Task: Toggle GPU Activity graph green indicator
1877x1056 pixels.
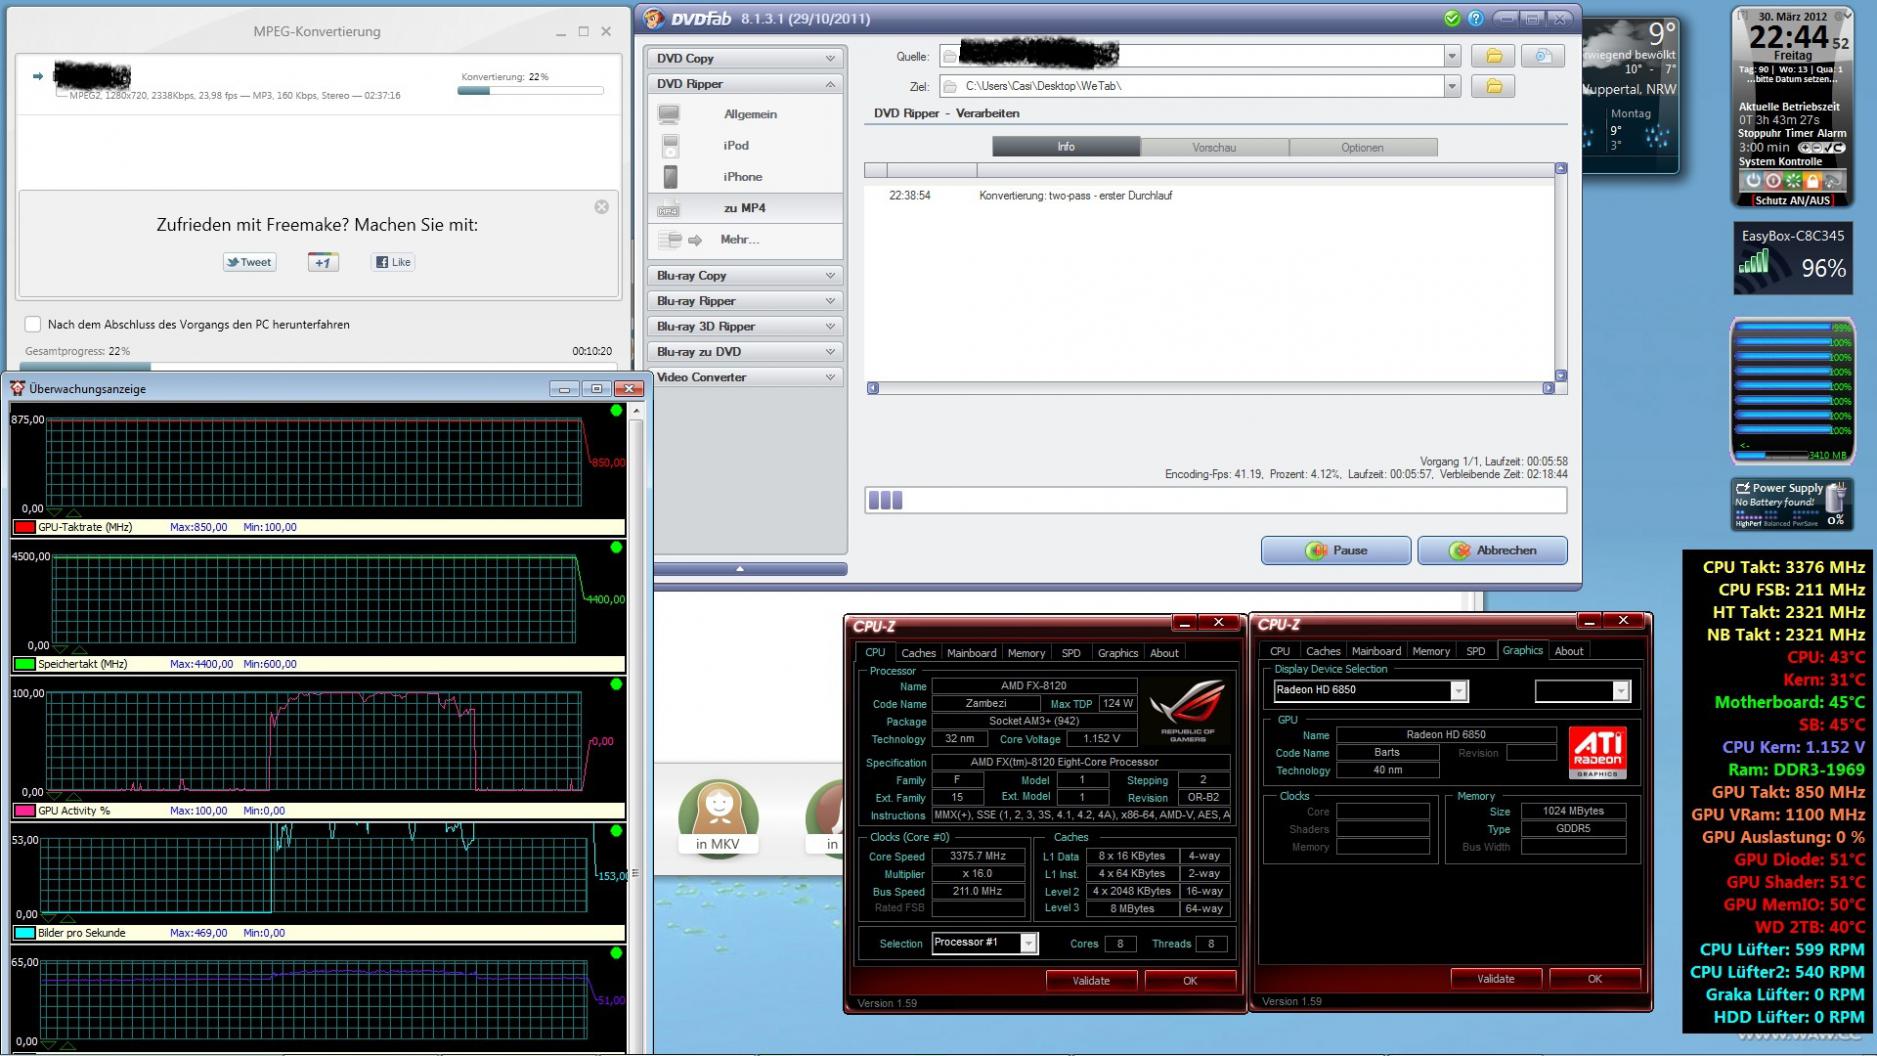Action: coord(616,684)
